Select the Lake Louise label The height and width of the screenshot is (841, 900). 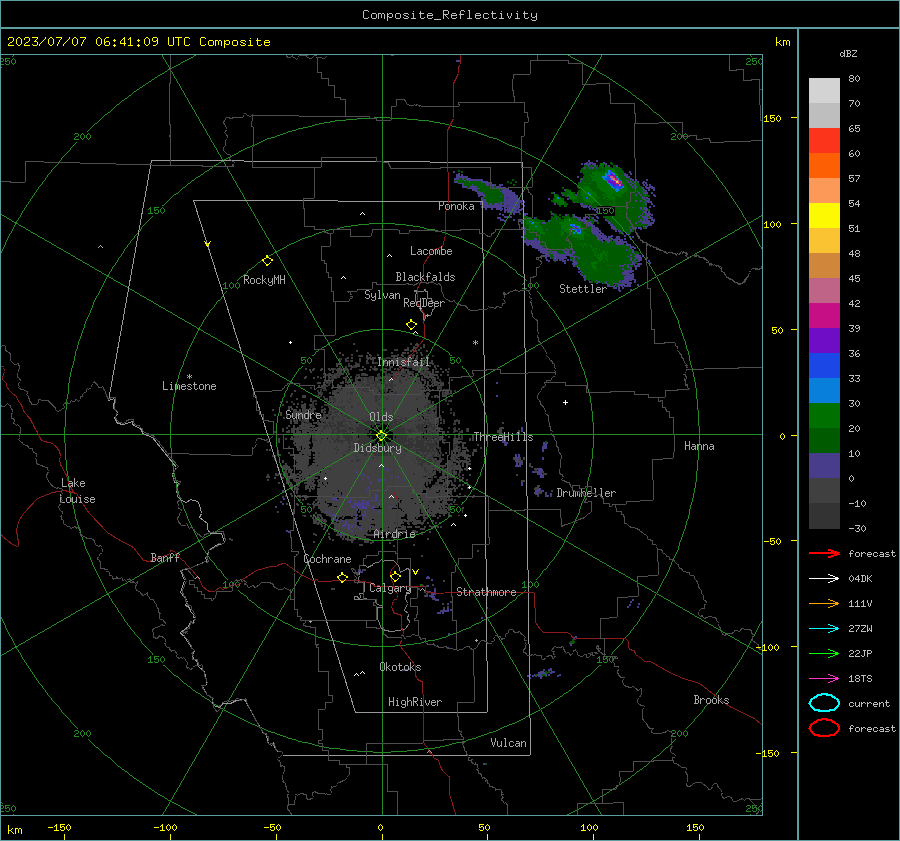coord(77,491)
